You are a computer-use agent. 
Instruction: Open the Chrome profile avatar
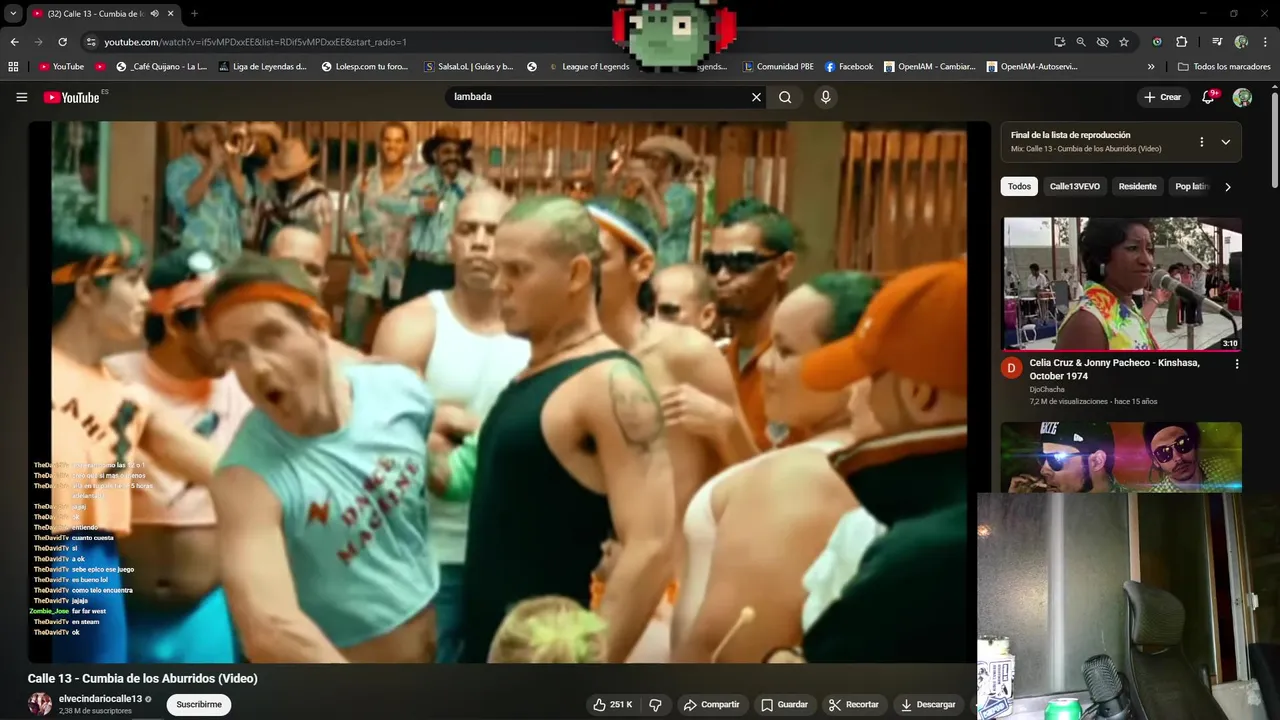(x=1241, y=42)
